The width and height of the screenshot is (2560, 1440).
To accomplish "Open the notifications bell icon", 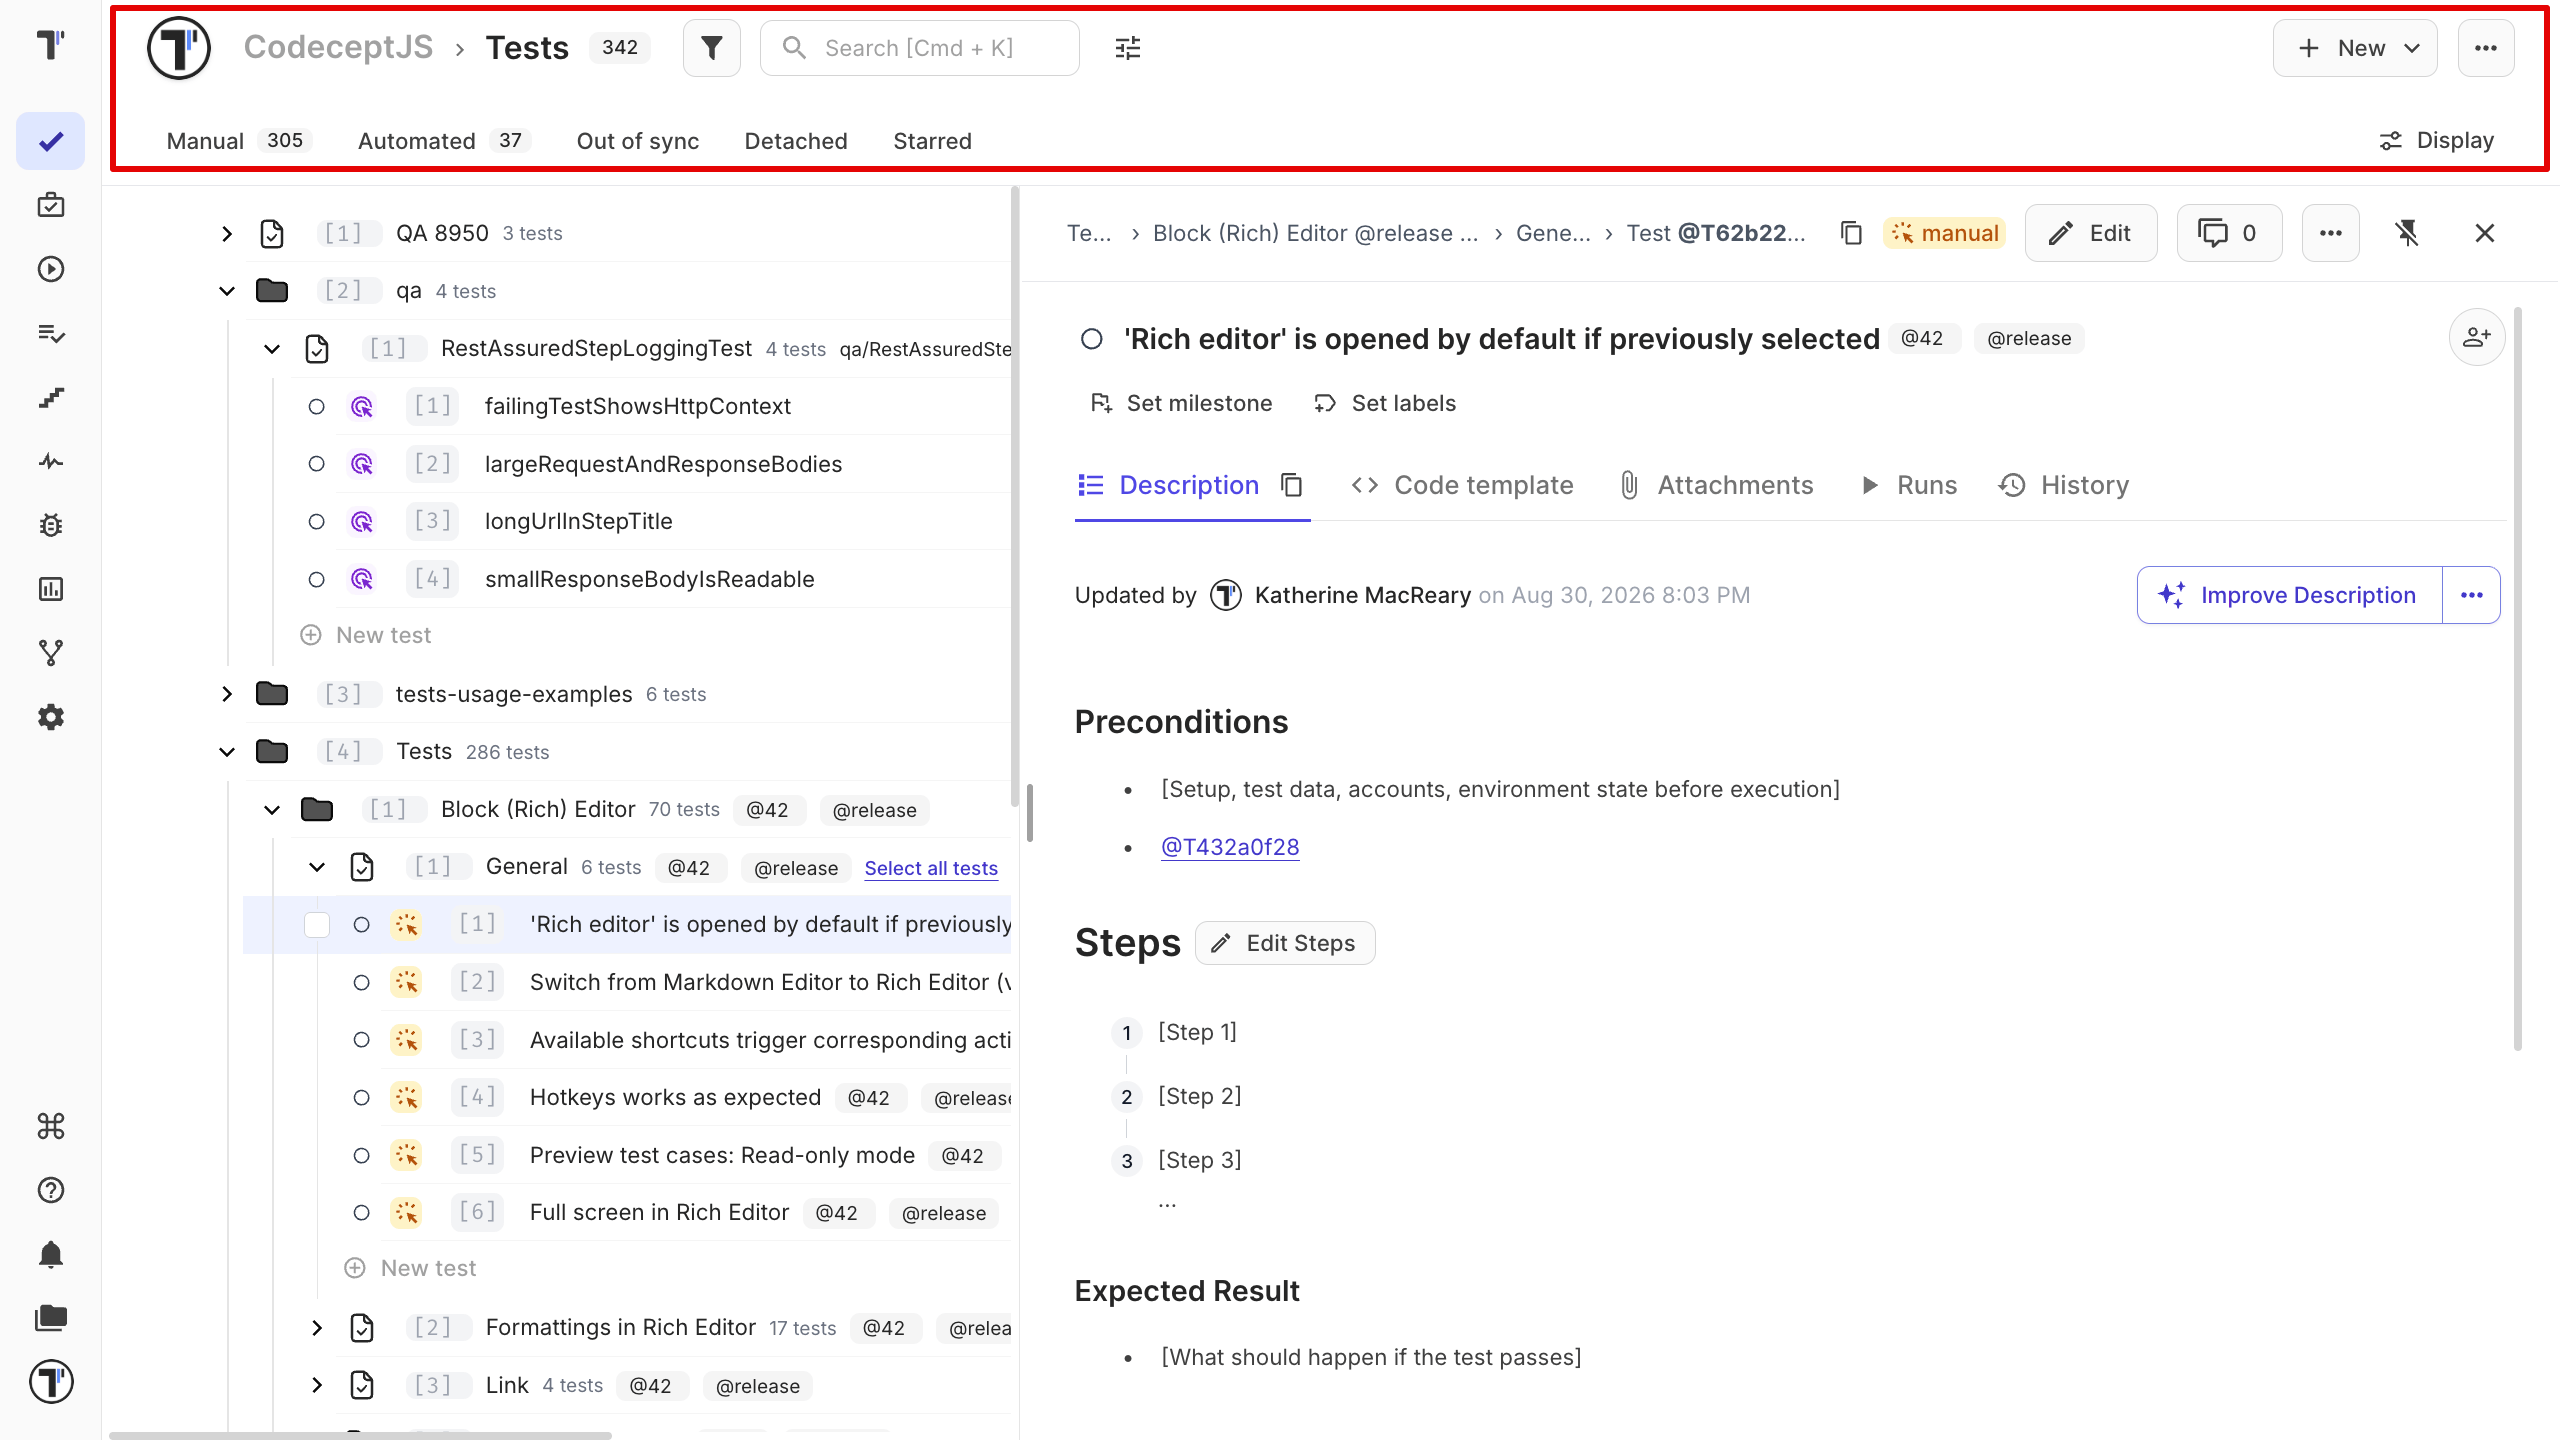I will click(51, 1254).
